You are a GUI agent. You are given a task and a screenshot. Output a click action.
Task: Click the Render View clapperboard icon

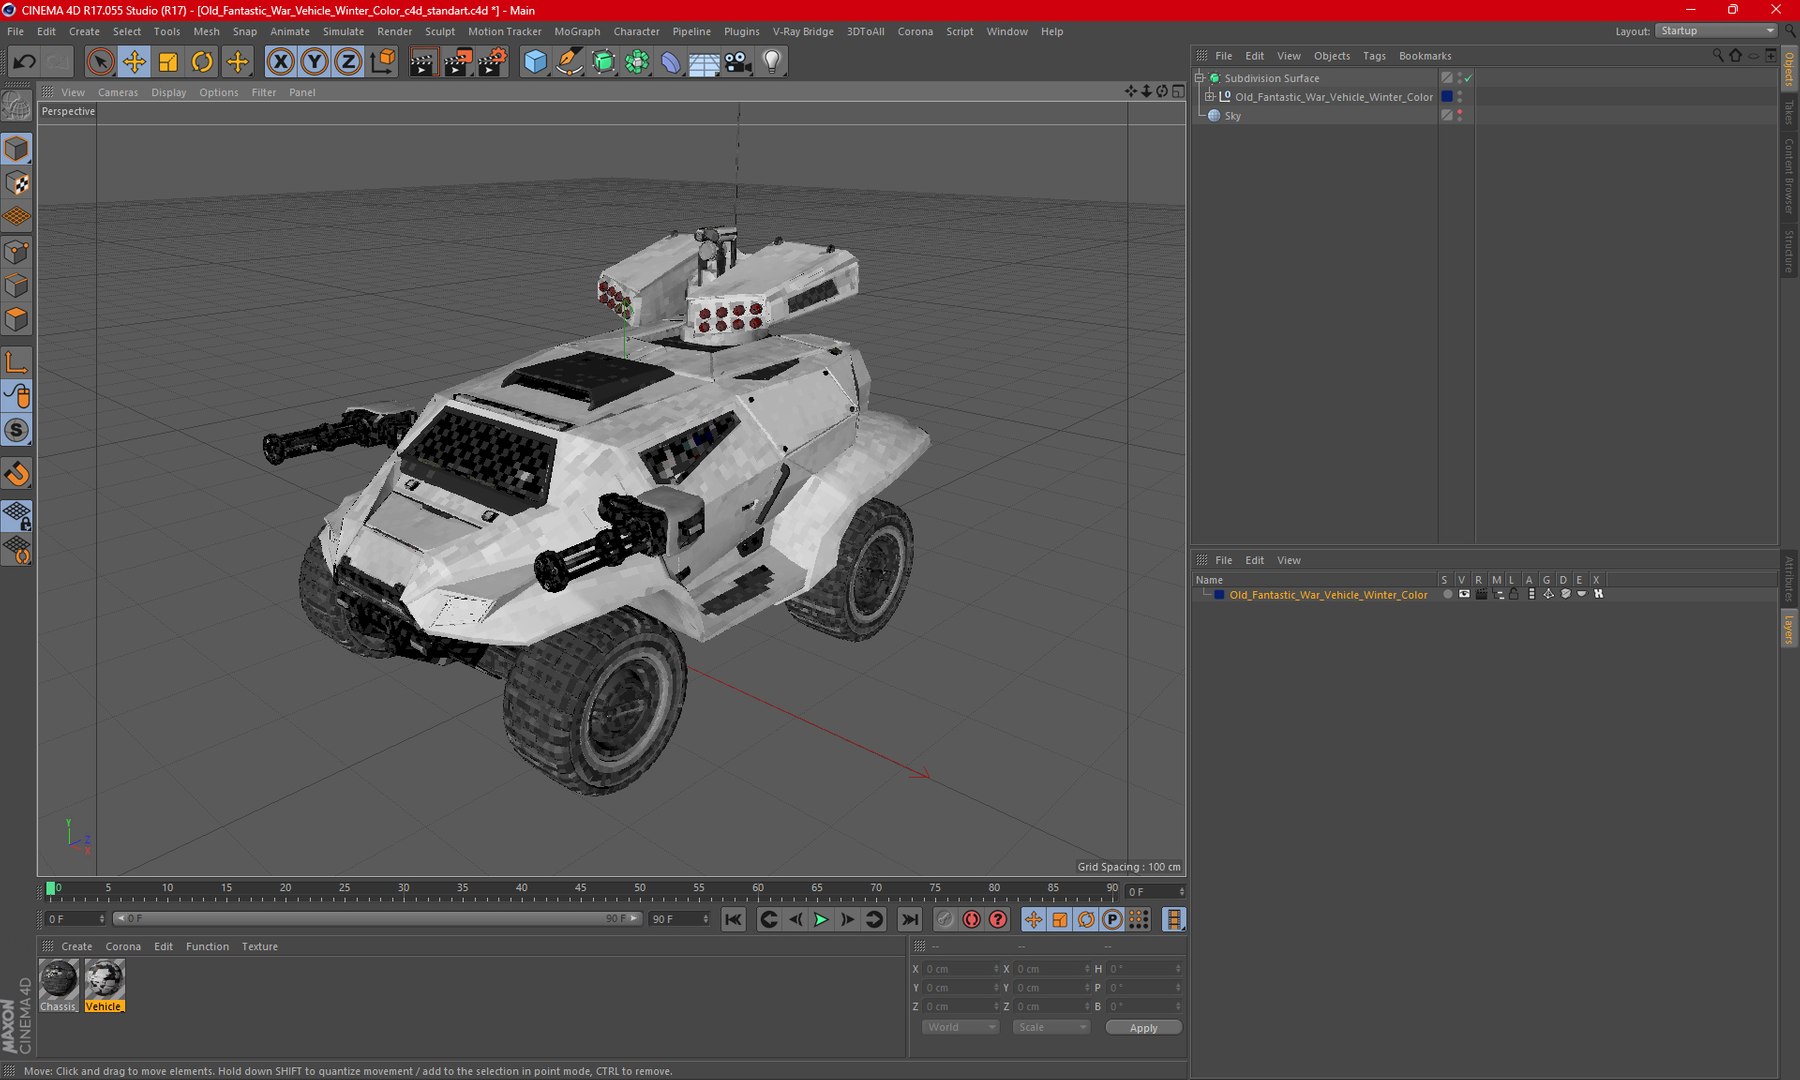(x=422, y=62)
